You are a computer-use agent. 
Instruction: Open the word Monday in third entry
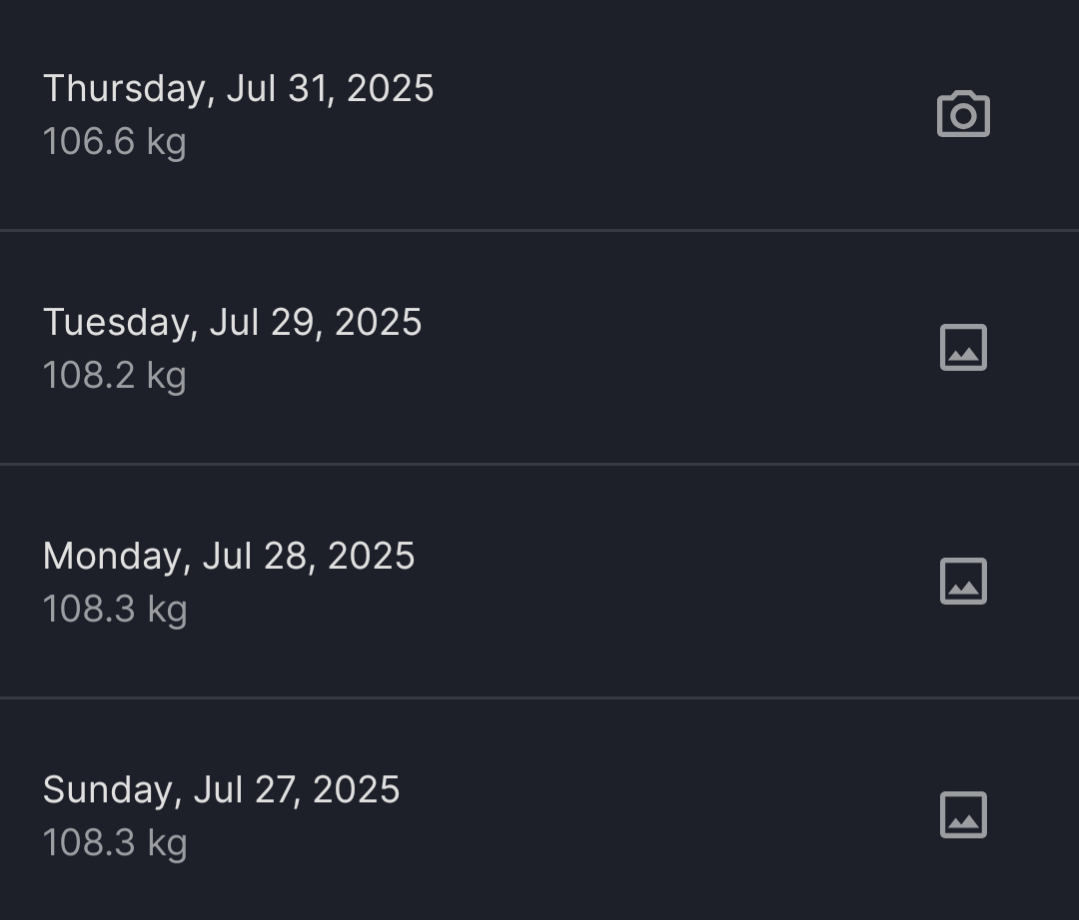(x=114, y=556)
